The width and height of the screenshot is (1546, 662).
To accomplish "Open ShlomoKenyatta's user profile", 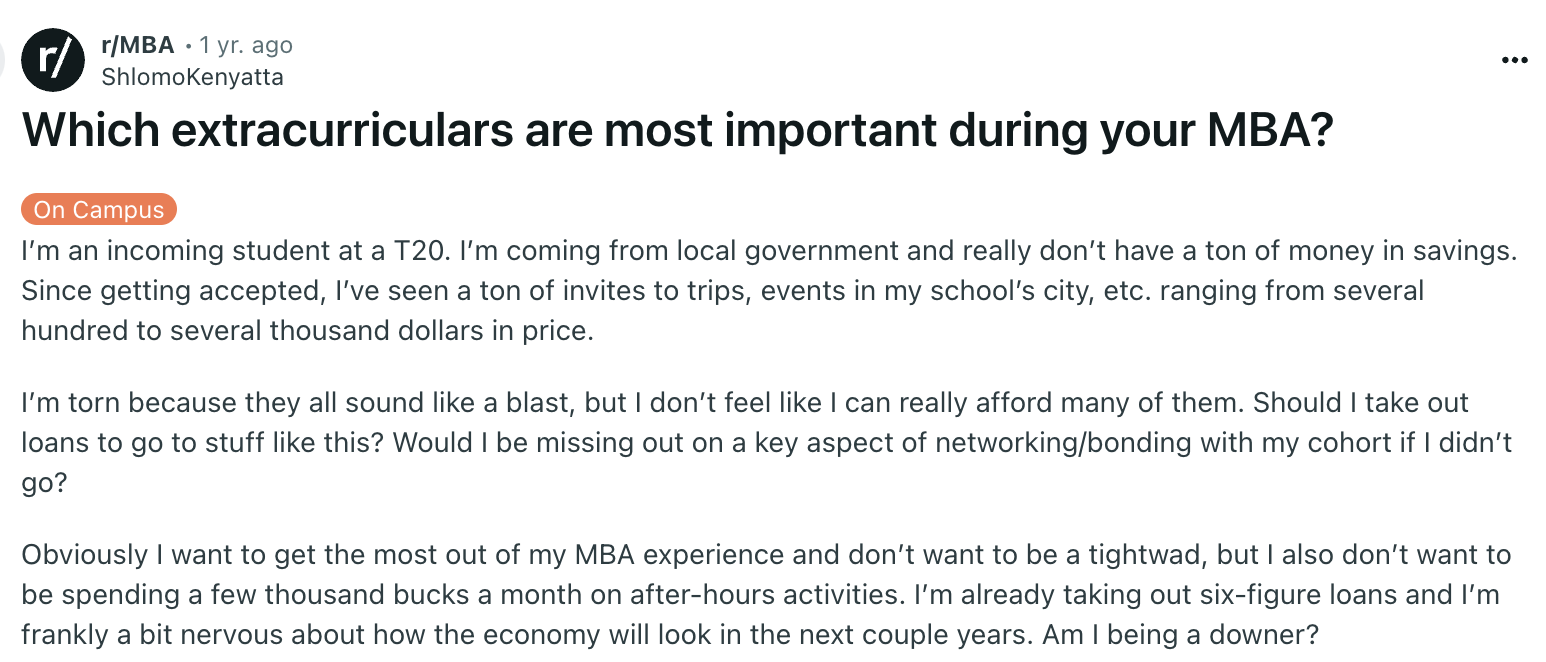I will pyautogui.click(x=193, y=77).
